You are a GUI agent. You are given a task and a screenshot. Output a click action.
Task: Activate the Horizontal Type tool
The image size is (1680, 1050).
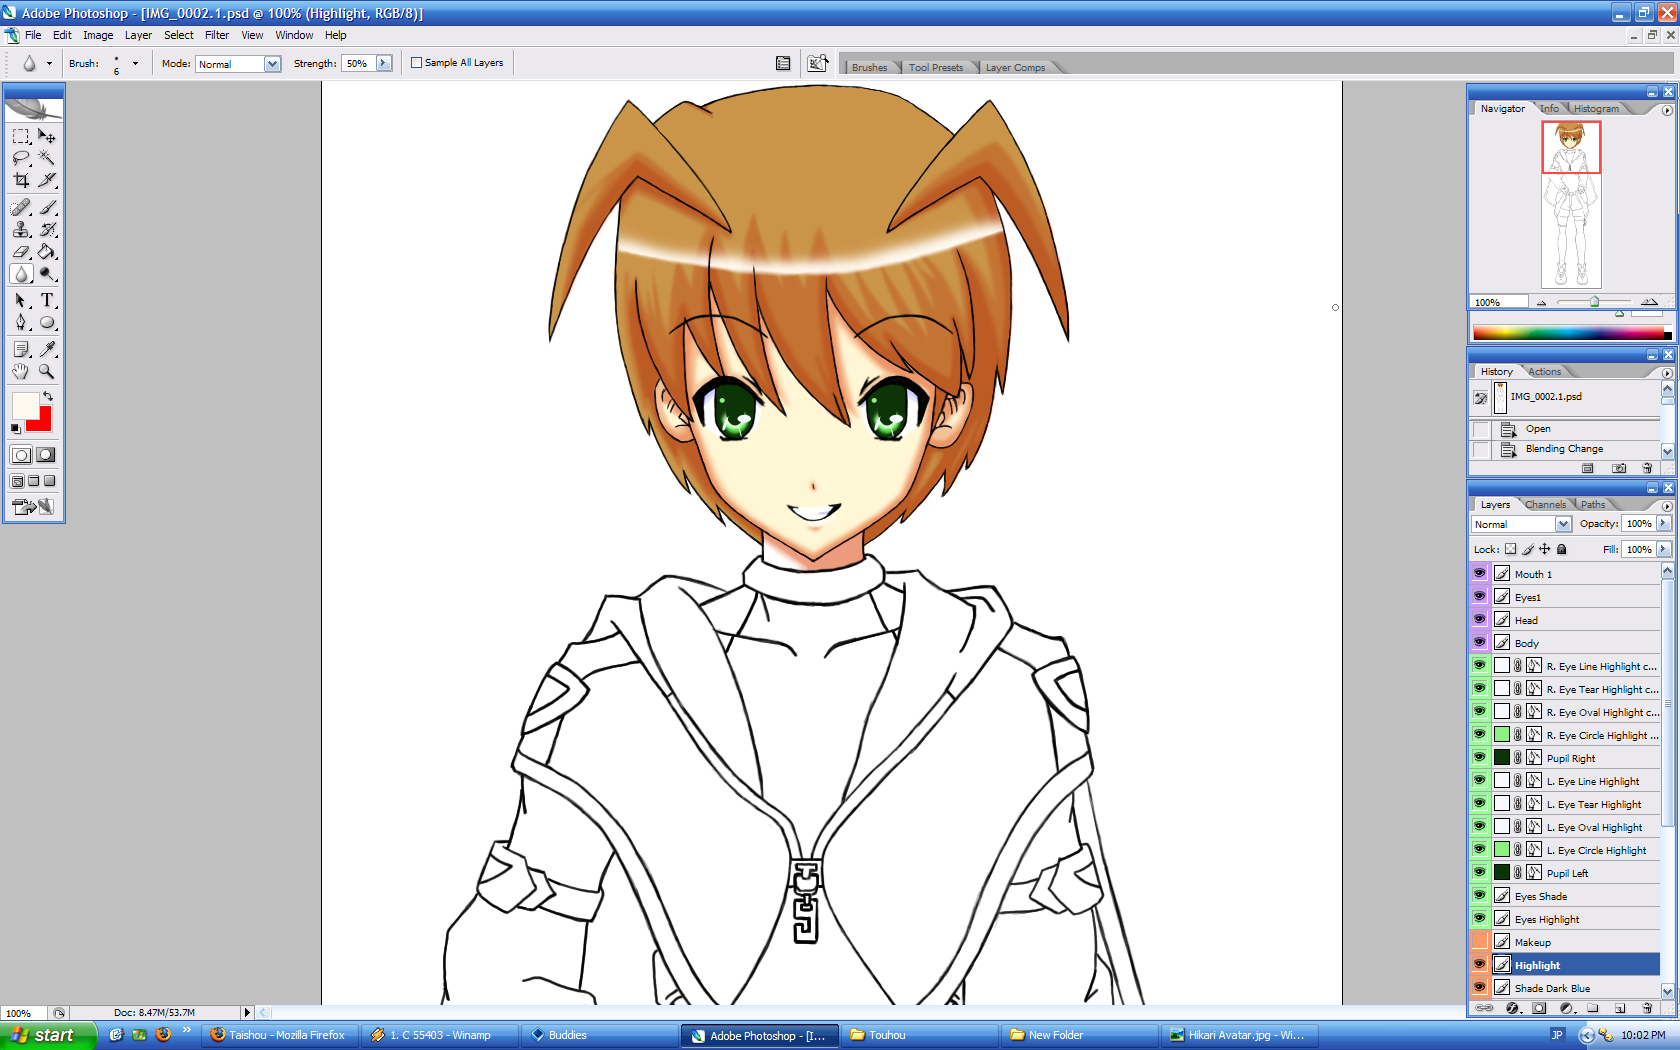pos(47,300)
